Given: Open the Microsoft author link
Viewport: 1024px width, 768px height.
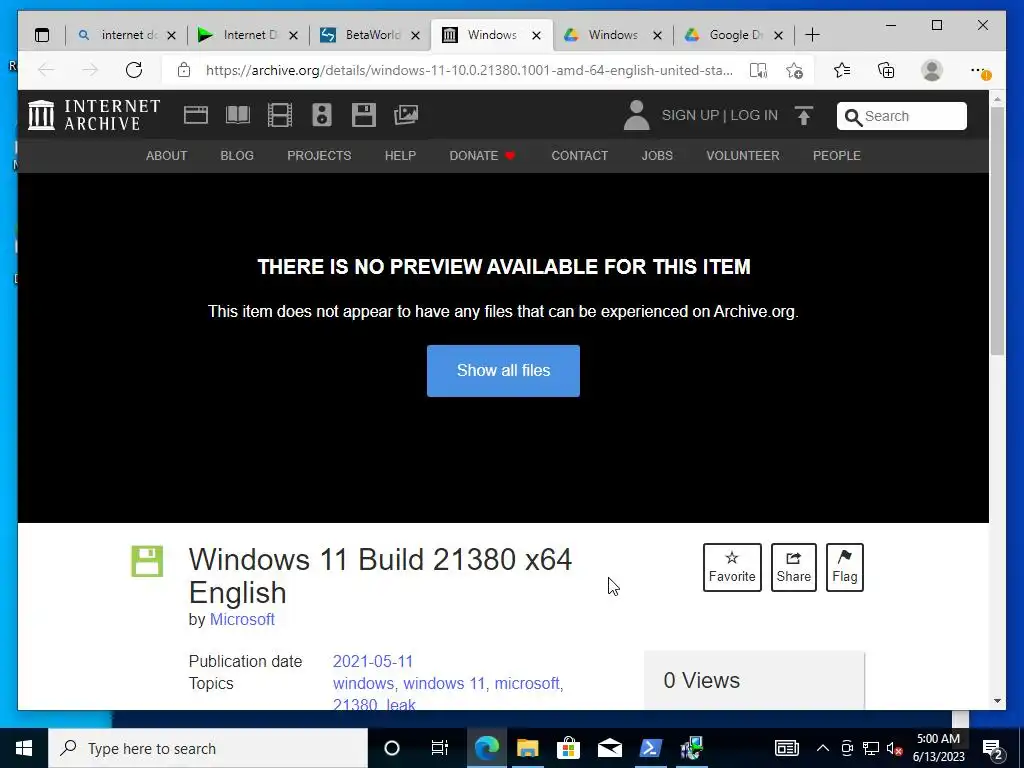Looking at the screenshot, I should [242, 619].
